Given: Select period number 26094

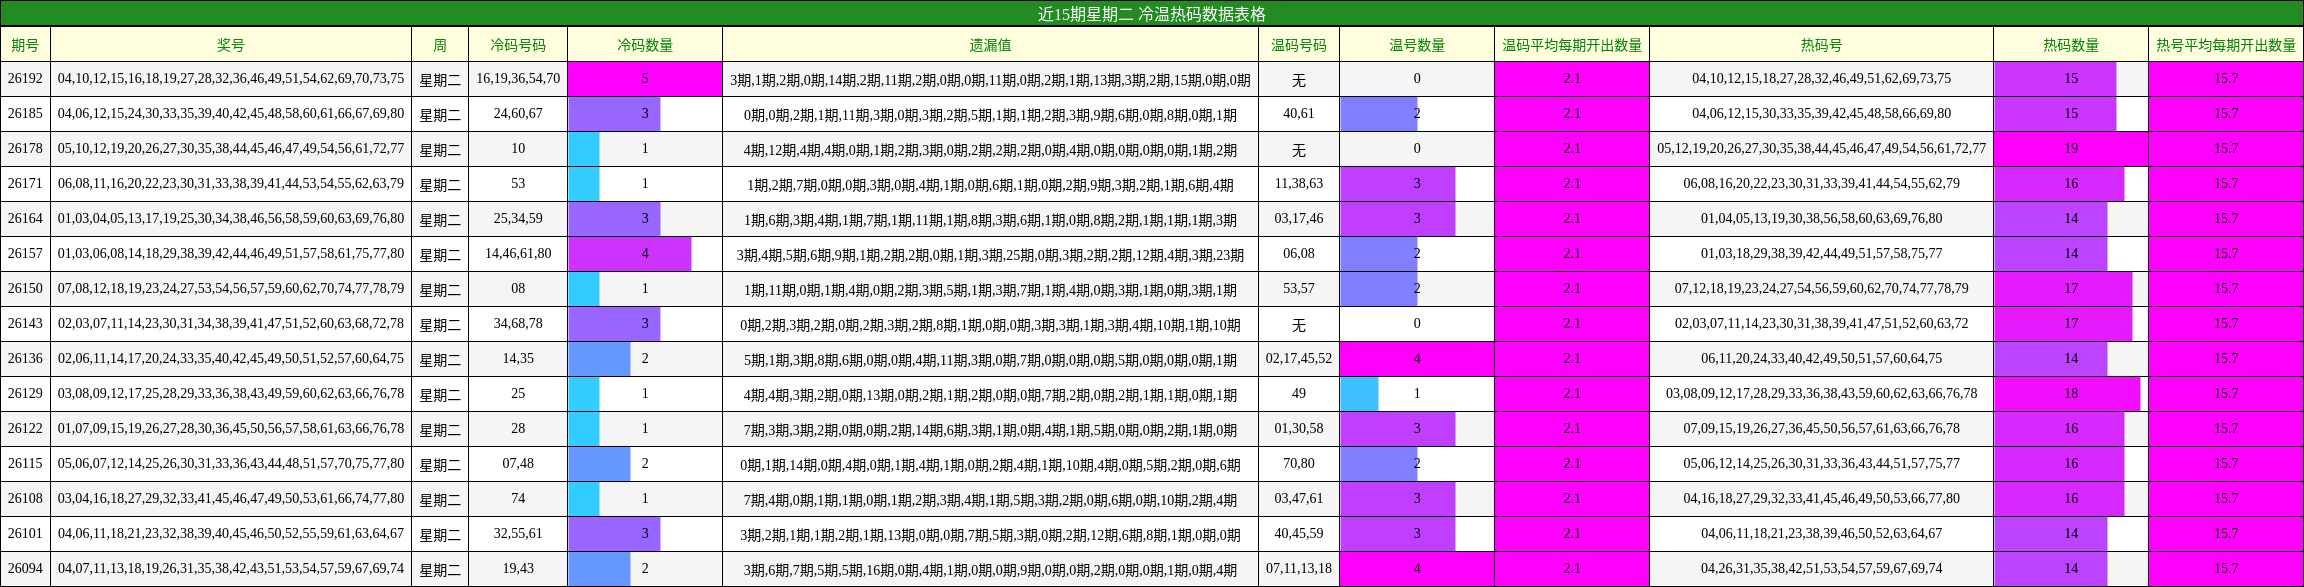Looking at the screenshot, I should (x=25, y=569).
